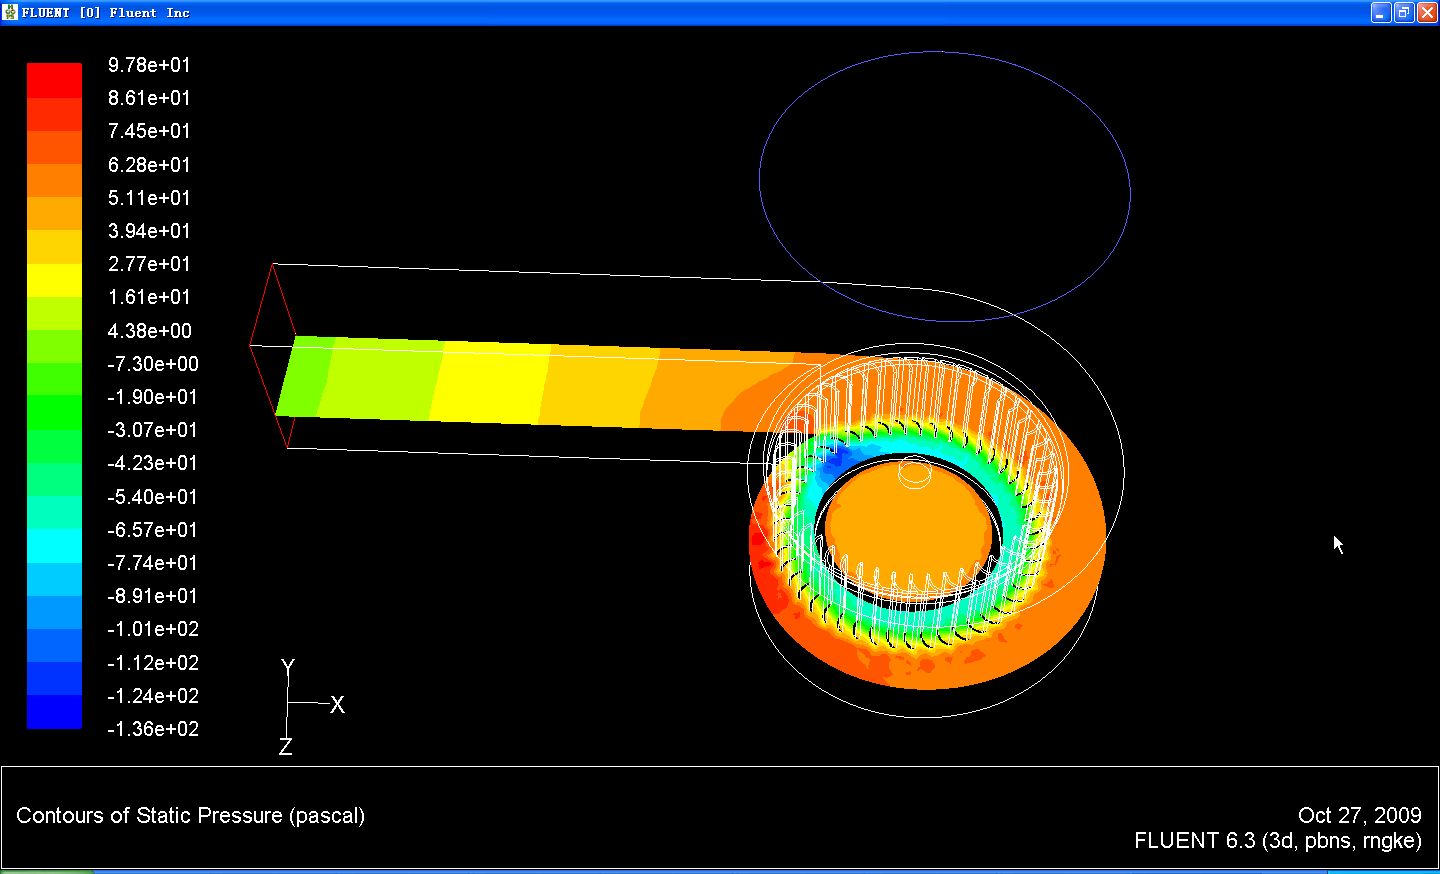1440x874 pixels.
Task: Click the -1.36e+02 minimum legend value
Action: pyautogui.click(x=153, y=729)
